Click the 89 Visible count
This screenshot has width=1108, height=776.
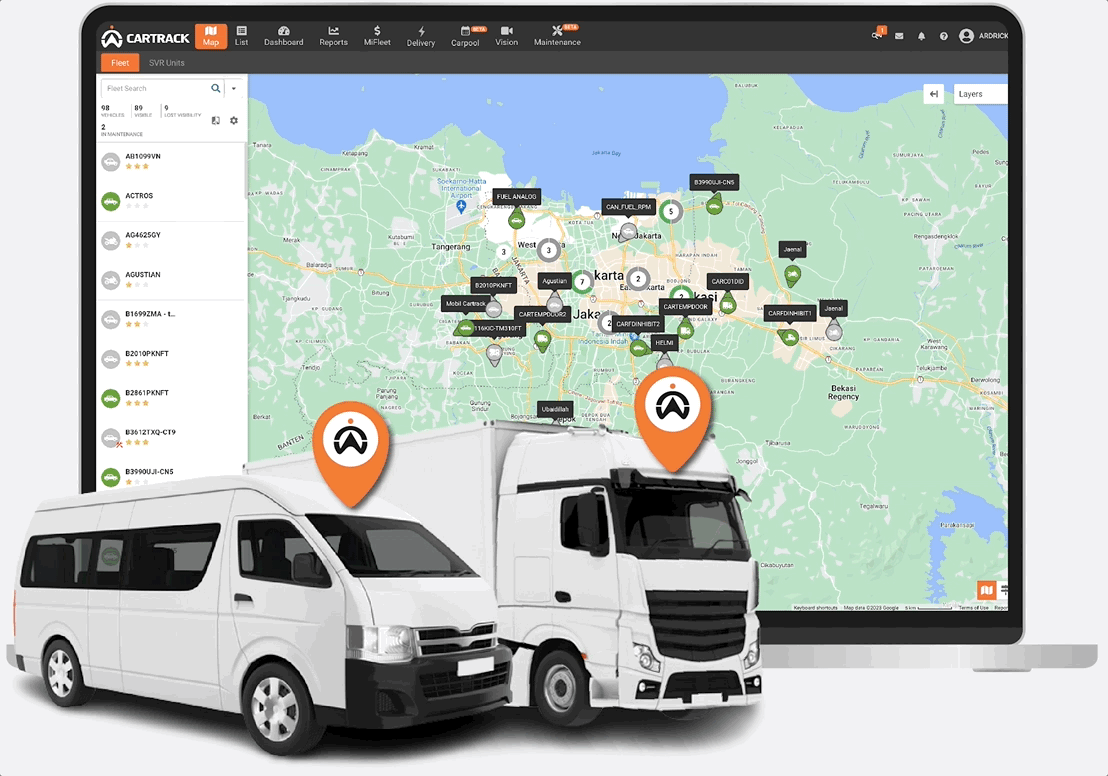click(143, 111)
